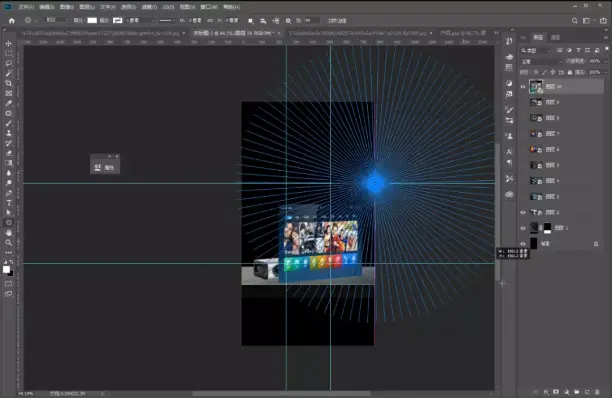Toggle lock all in layers panel

[570, 72]
